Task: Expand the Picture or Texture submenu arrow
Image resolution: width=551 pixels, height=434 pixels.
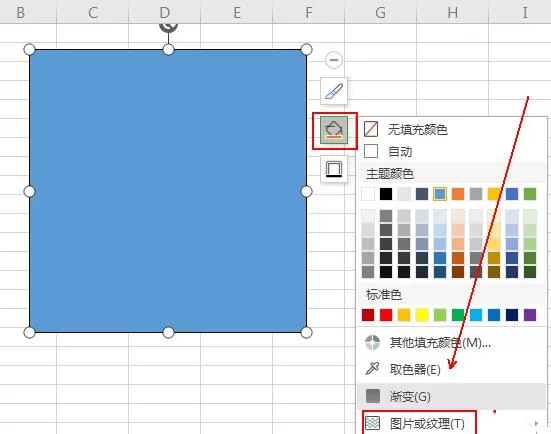Action: pyautogui.click(x=536, y=423)
